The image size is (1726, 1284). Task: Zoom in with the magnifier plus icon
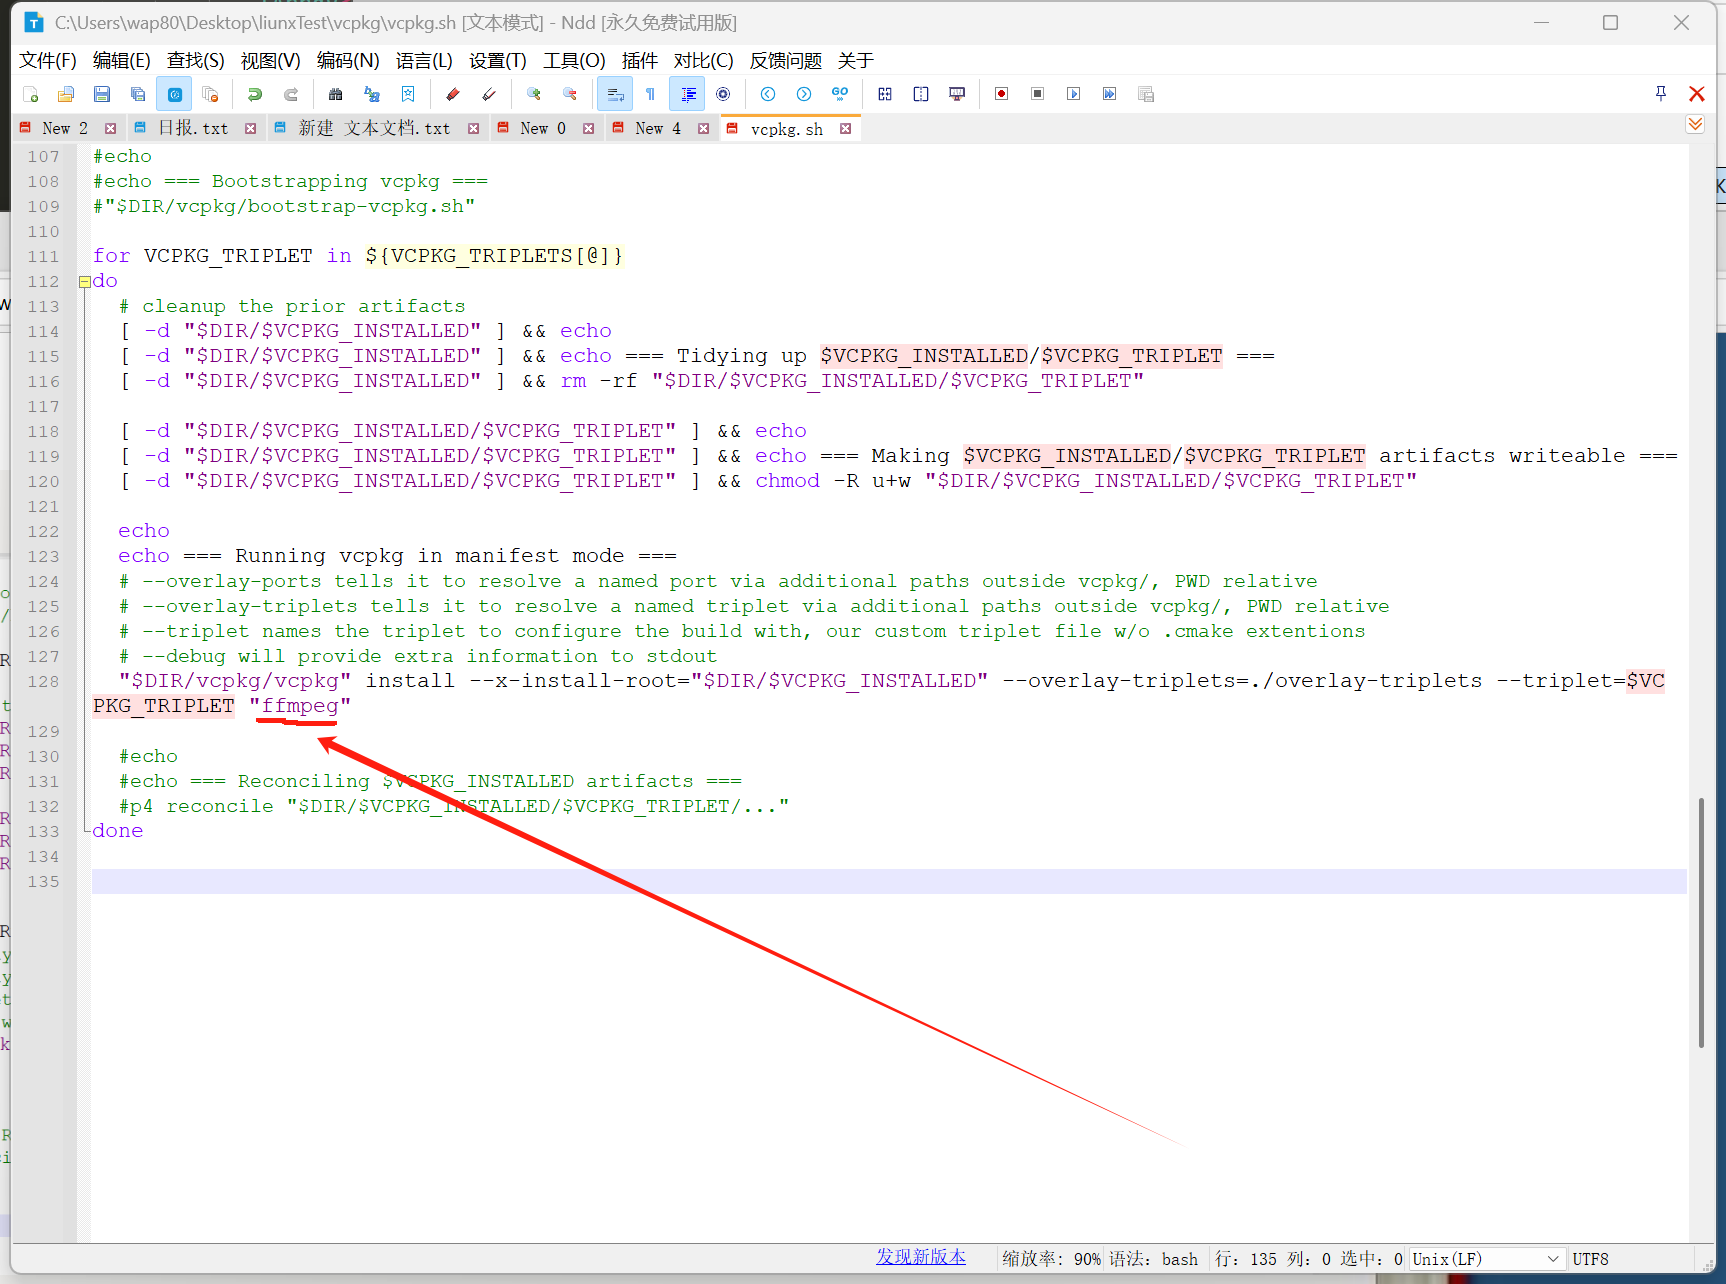(x=534, y=94)
